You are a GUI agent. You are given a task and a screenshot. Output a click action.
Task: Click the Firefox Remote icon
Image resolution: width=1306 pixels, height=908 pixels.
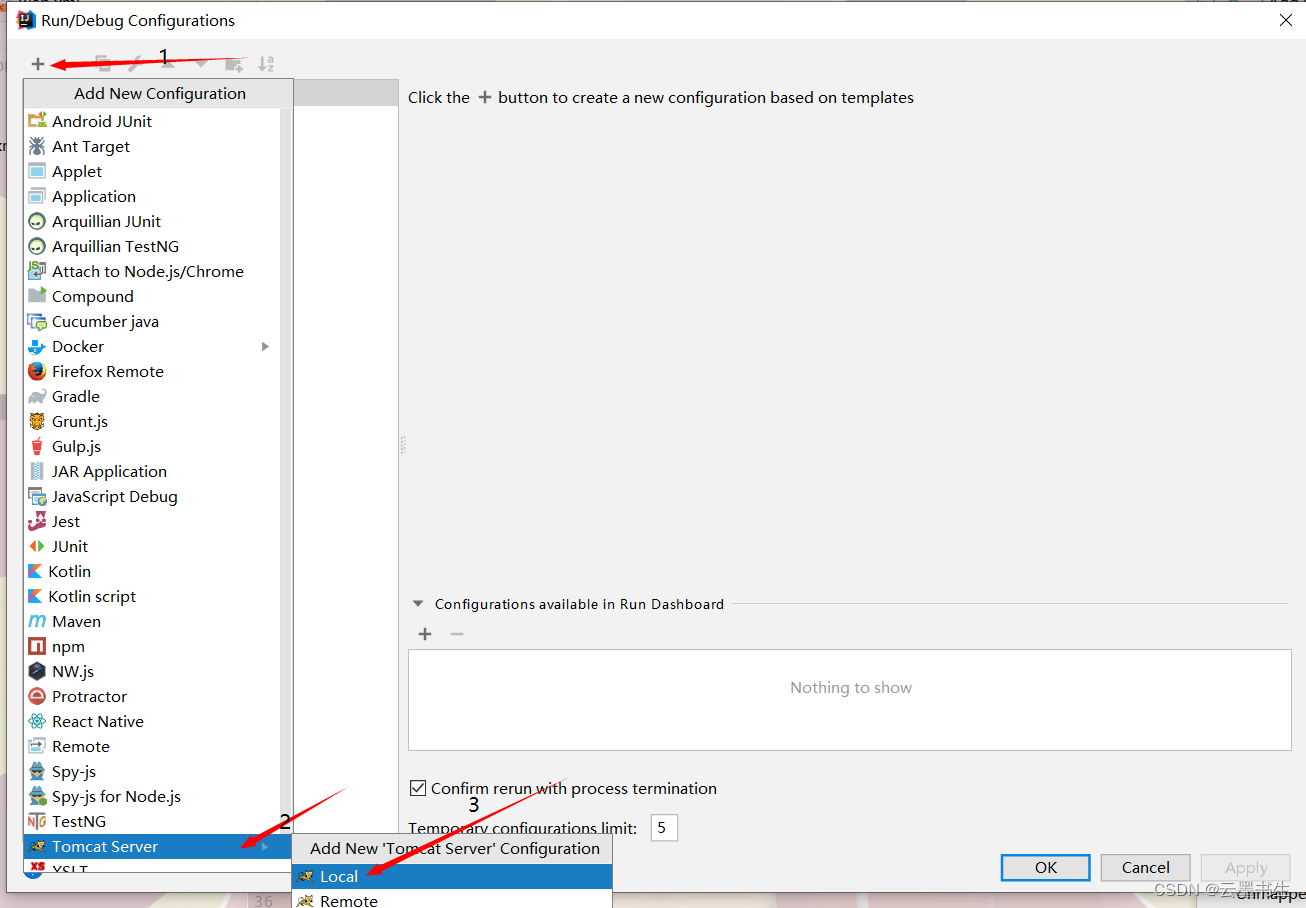(x=37, y=371)
